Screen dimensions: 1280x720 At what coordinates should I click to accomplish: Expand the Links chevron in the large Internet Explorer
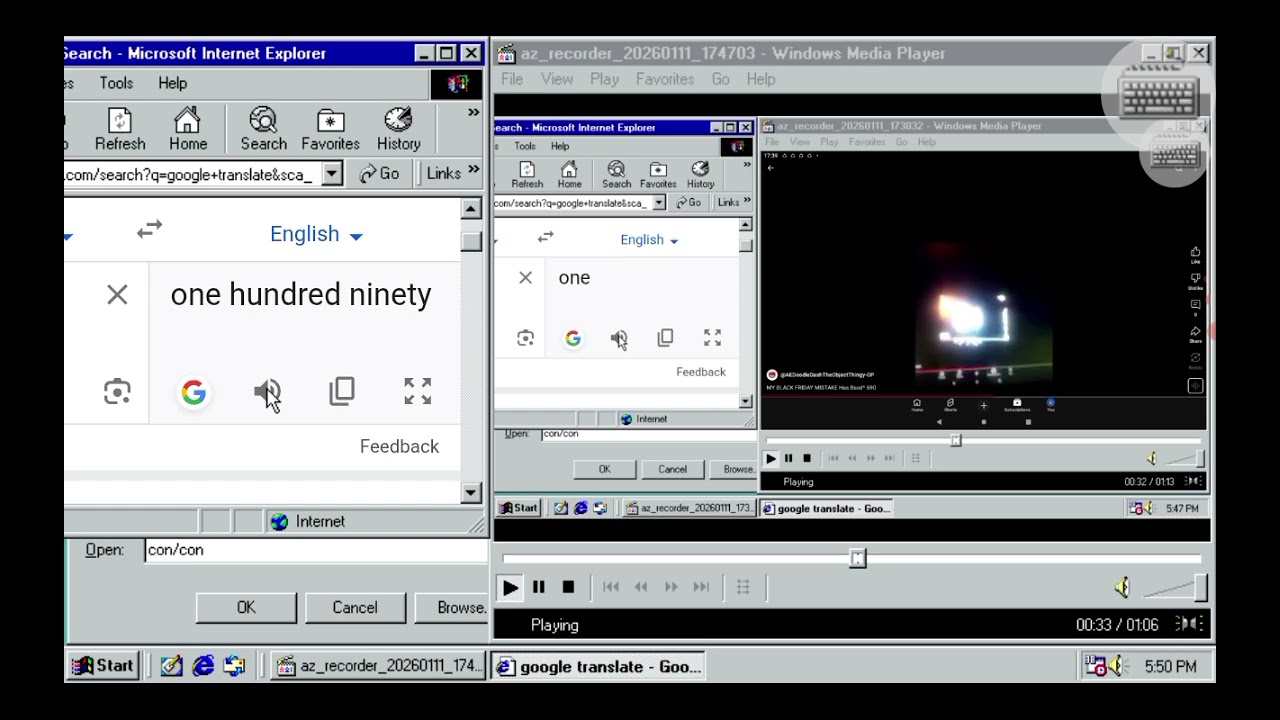[473, 171]
